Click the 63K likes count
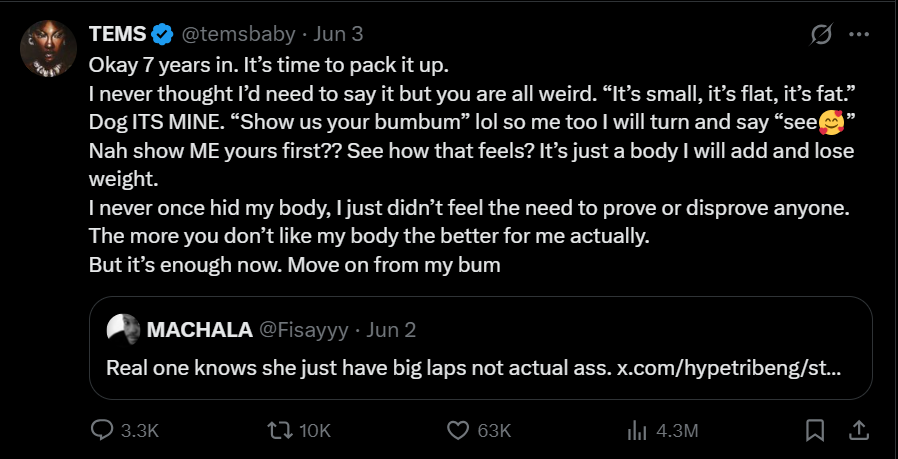 494,431
